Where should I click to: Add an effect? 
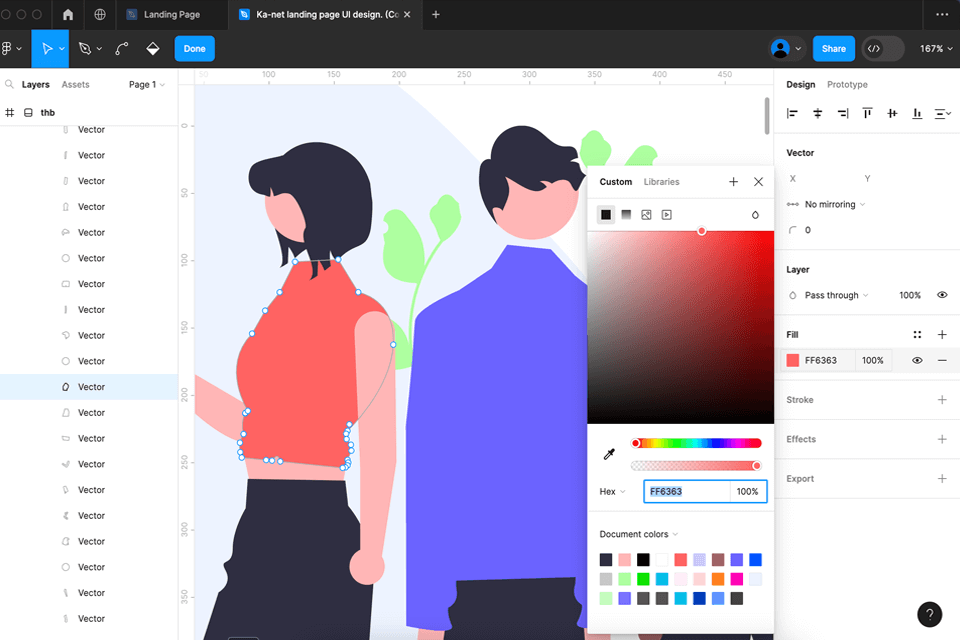tap(942, 439)
